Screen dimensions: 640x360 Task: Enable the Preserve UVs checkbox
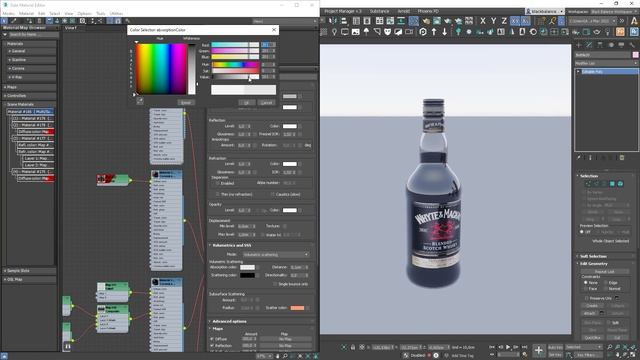pyautogui.click(x=586, y=298)
